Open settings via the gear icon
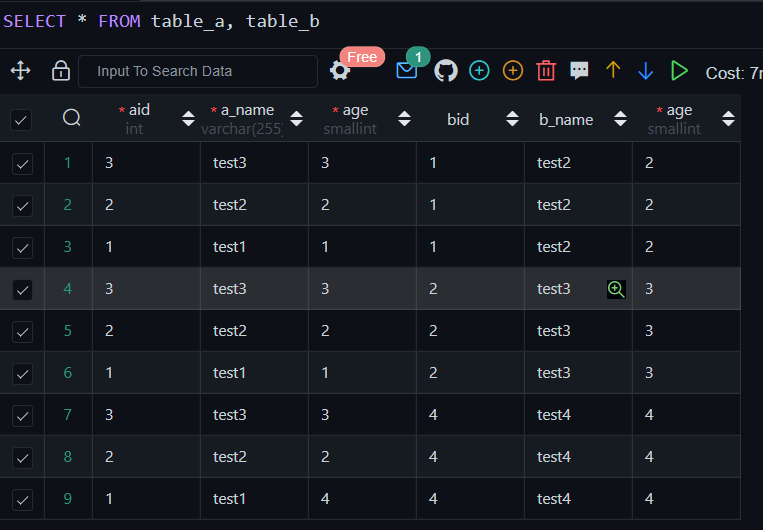 point(340,71)
